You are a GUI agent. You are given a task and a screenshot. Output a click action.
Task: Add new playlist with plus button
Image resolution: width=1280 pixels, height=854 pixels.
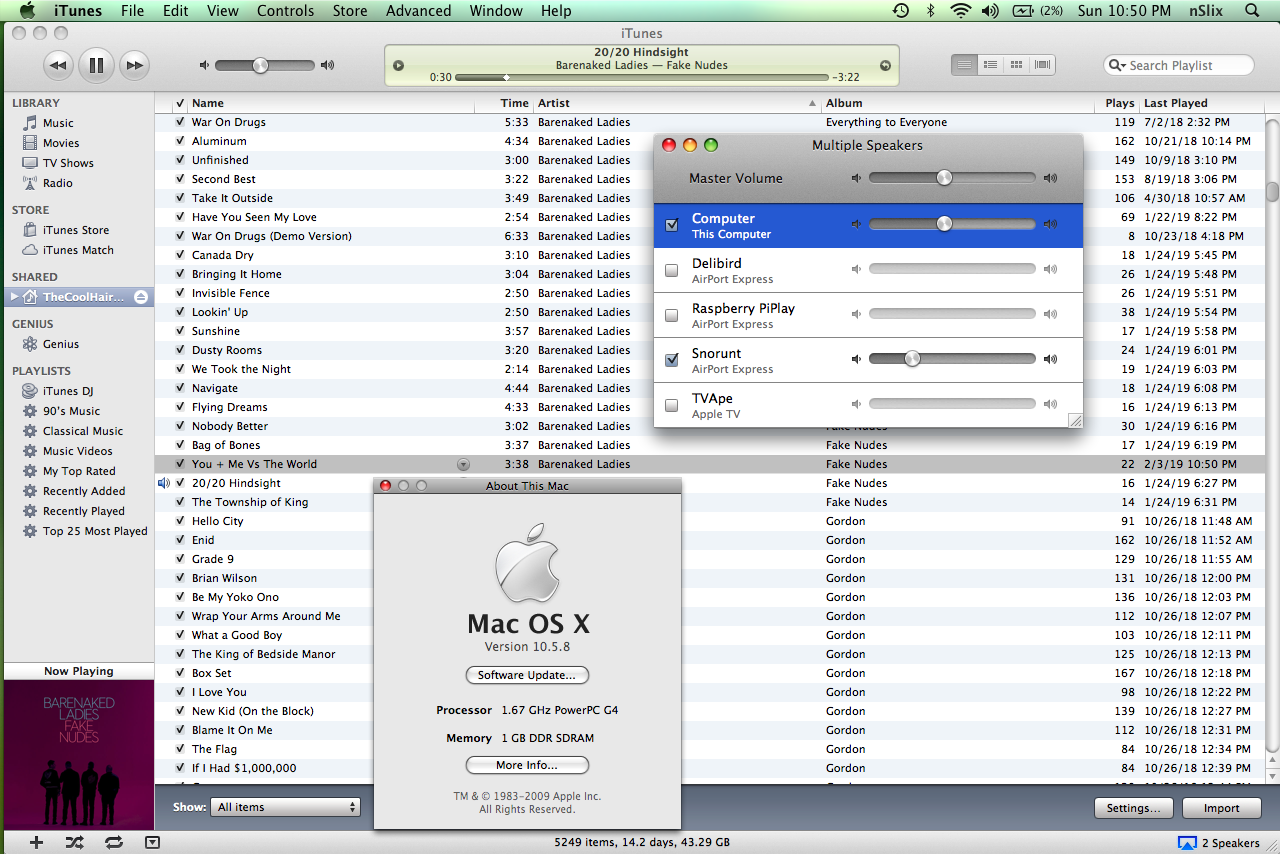[x=36, y=842]
